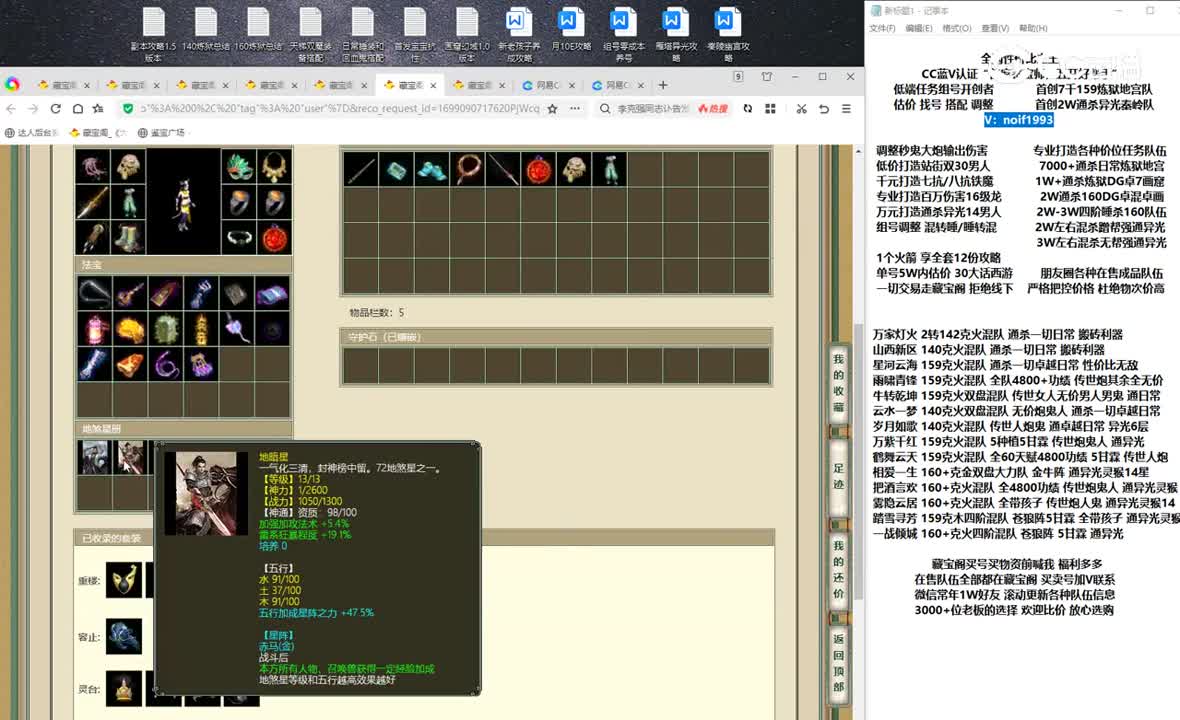Open the browser hamburger menu
The width and height of the screenshot is (1180, 720).
[847, 109]
